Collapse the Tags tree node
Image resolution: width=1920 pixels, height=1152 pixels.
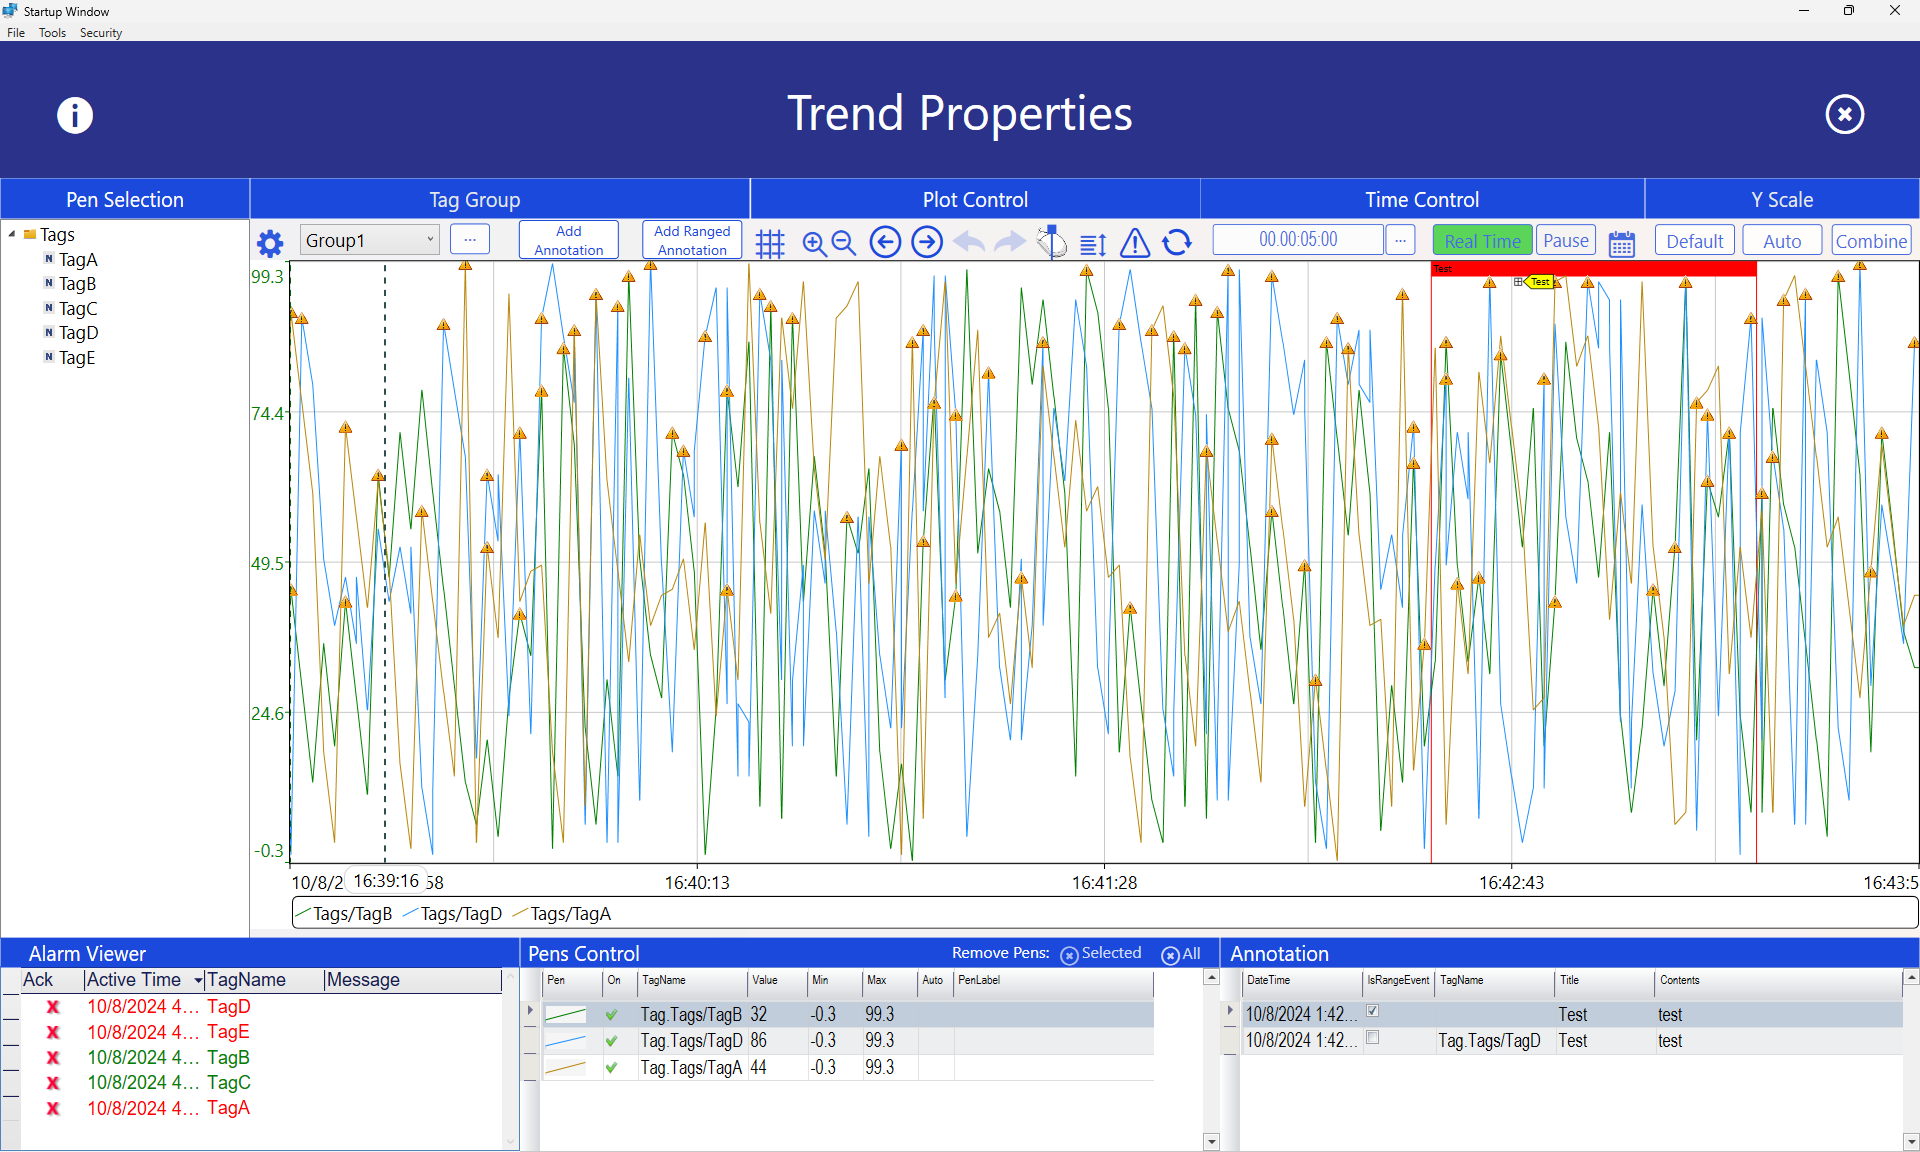coord(12,235)
